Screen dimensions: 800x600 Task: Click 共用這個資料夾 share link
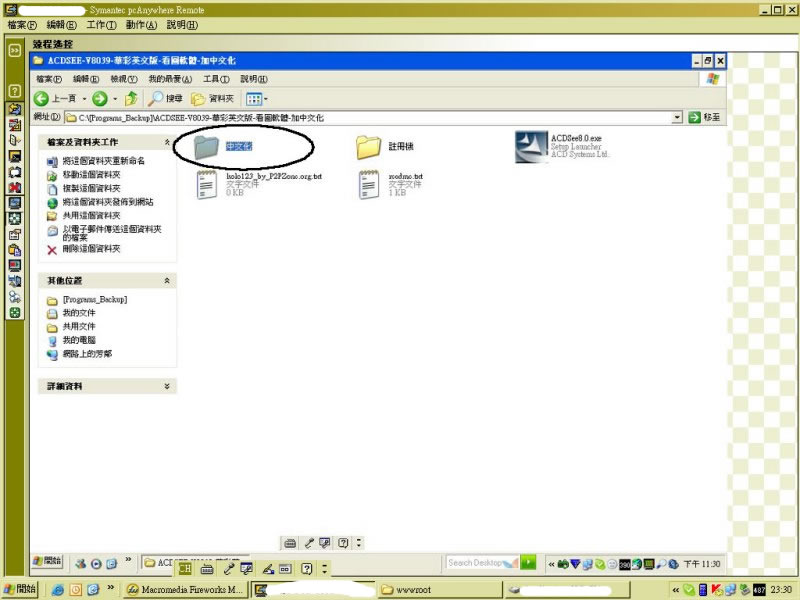click(91, 216)
